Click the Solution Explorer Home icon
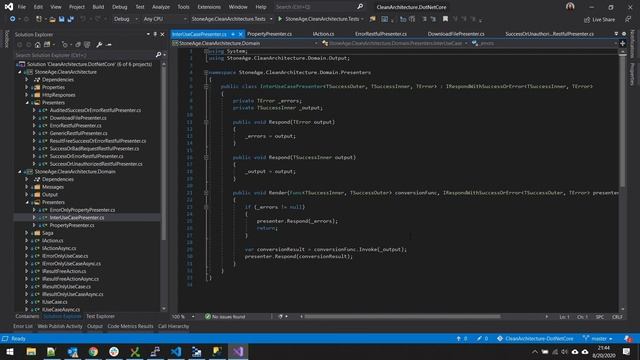640x360 pixels. point(38,44)
